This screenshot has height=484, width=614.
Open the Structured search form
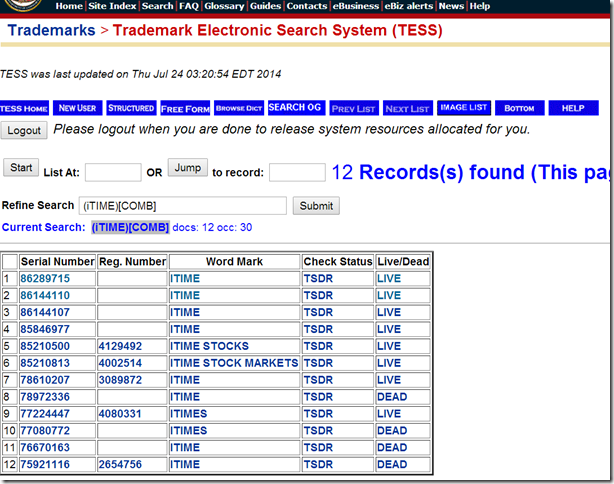coord(131,108)
